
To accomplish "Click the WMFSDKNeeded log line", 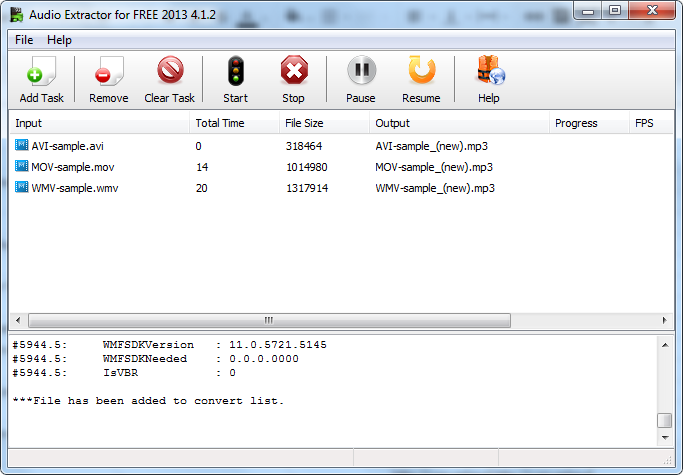I will point(156,359).
